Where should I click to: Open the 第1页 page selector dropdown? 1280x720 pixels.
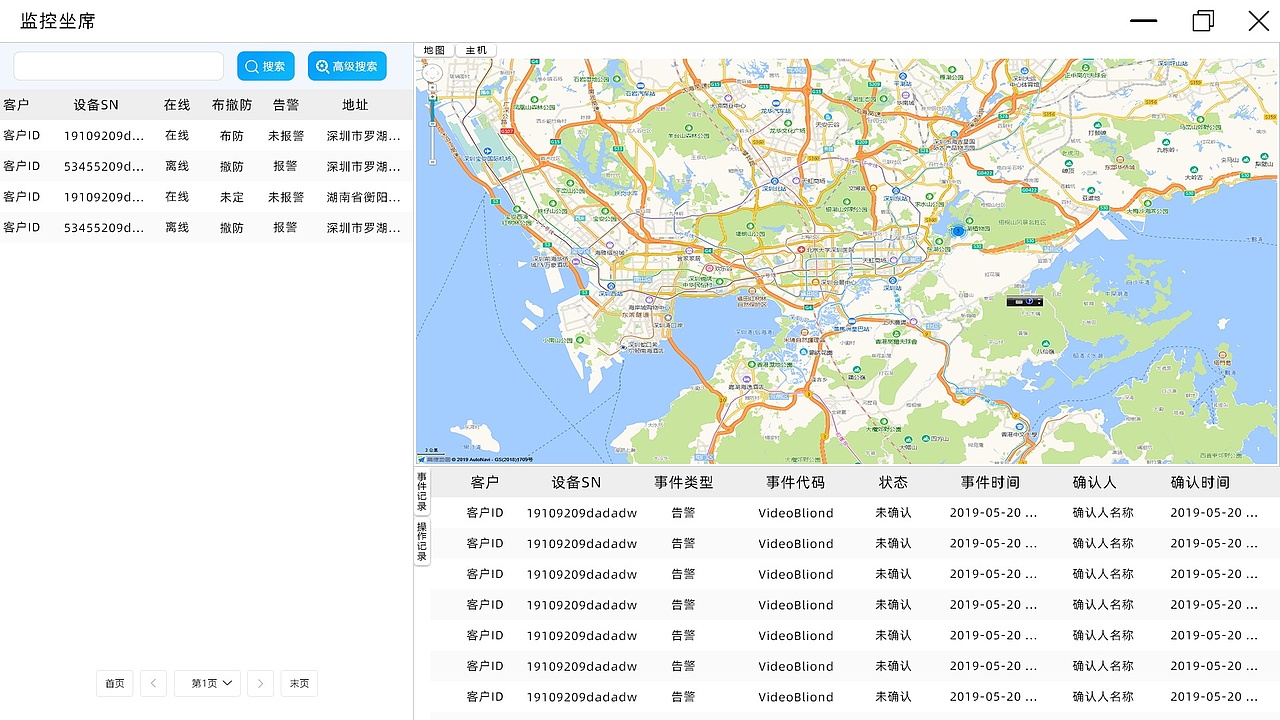(x=207, y=683)
